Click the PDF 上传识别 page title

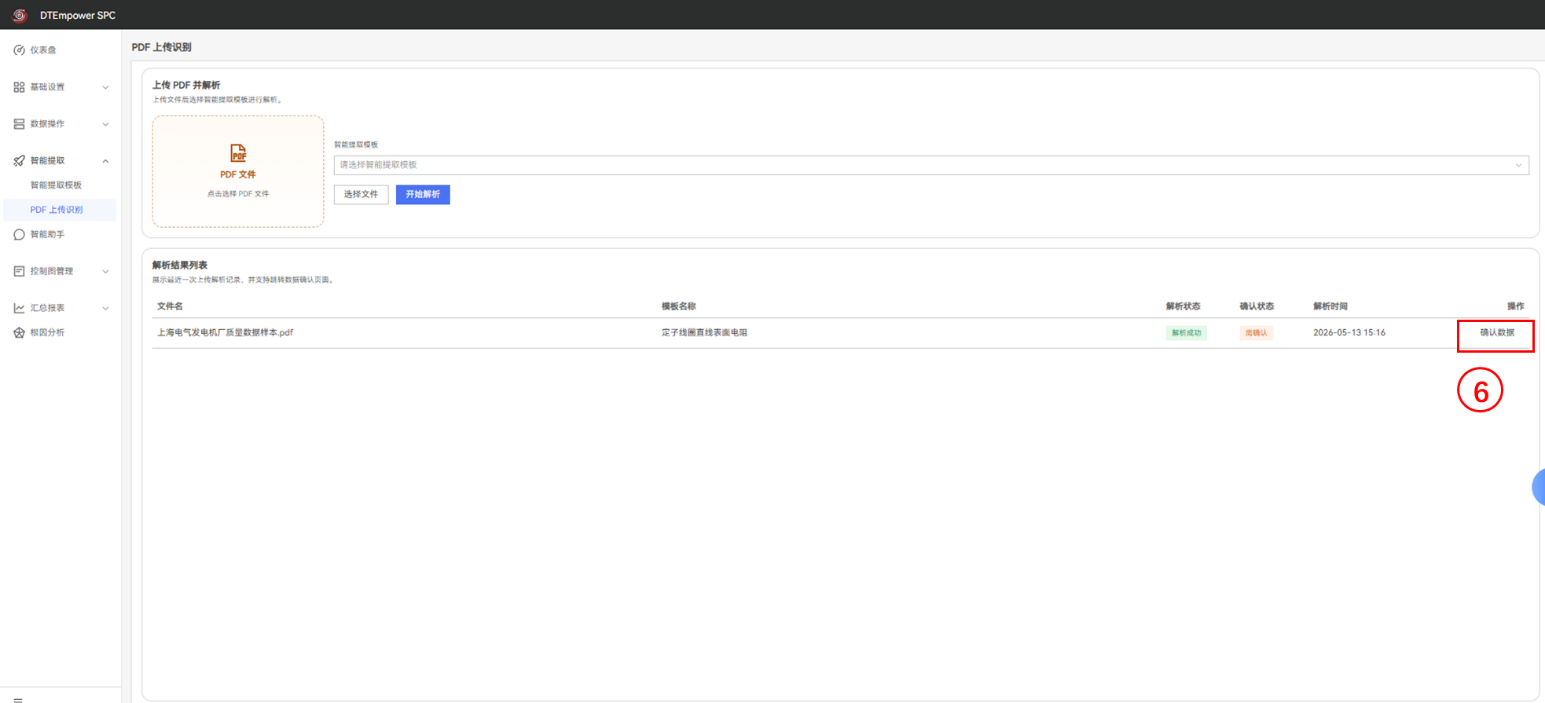(162, 47)
